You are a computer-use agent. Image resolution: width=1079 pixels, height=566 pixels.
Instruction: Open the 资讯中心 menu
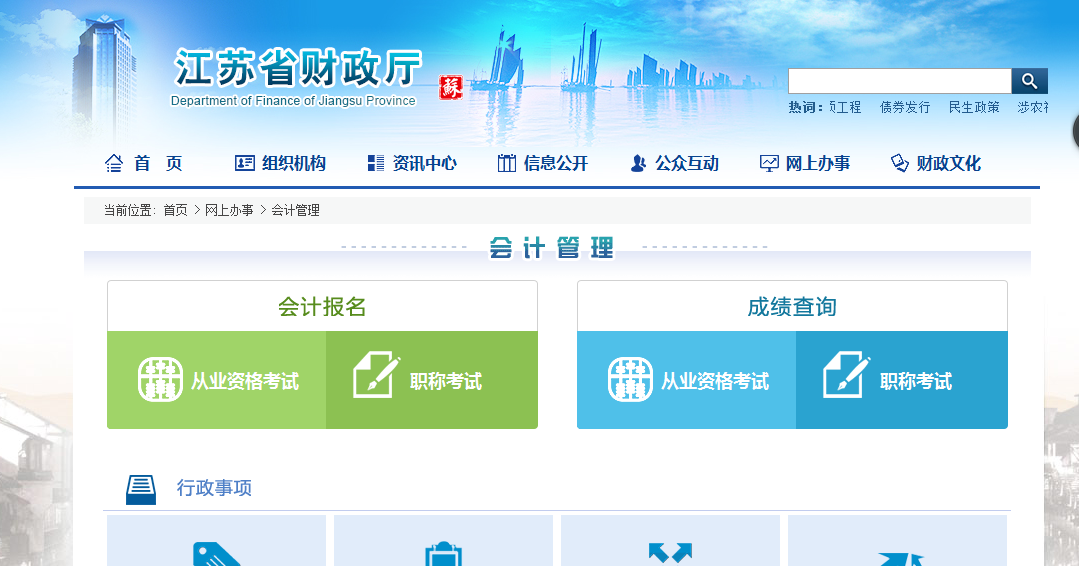click(425, 164)
